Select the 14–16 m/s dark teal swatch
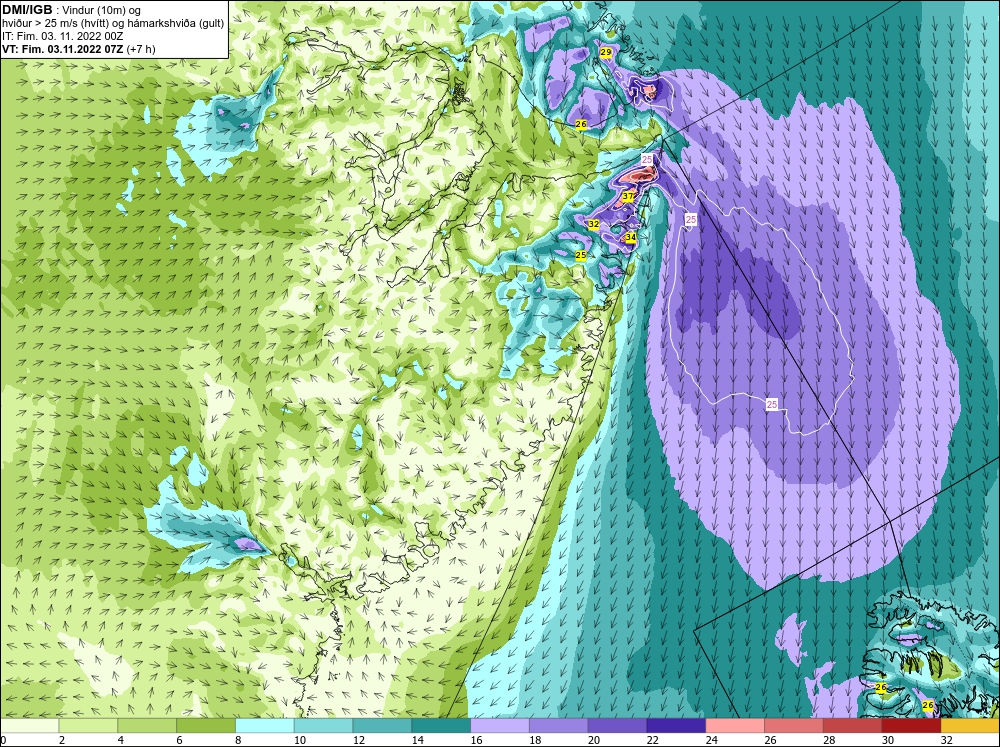The image size is (1000, 747). coord(441,726)
